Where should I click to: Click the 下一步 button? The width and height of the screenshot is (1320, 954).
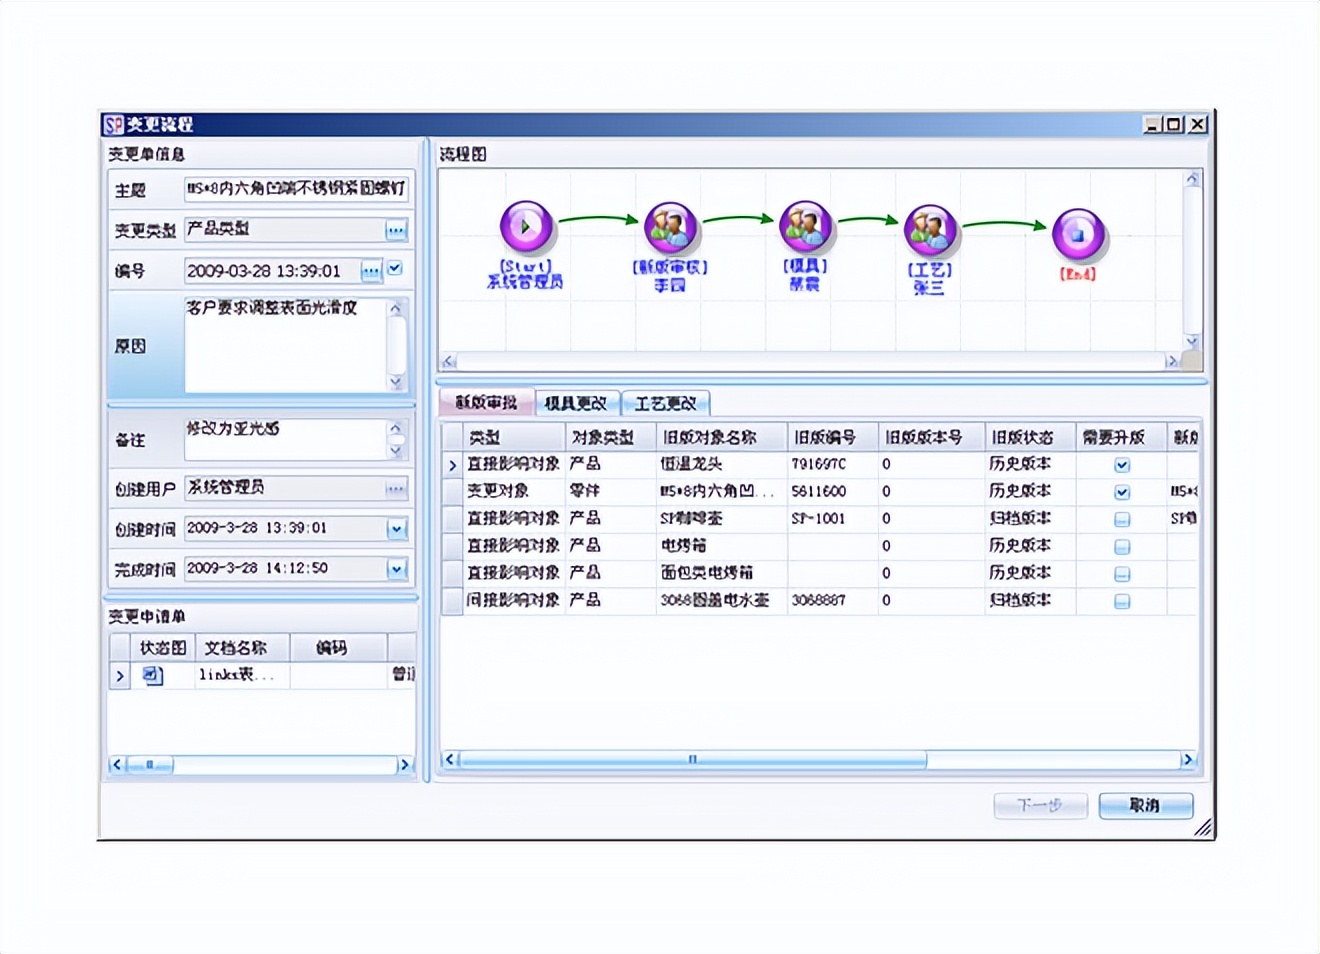click(x=1040, y=805)
